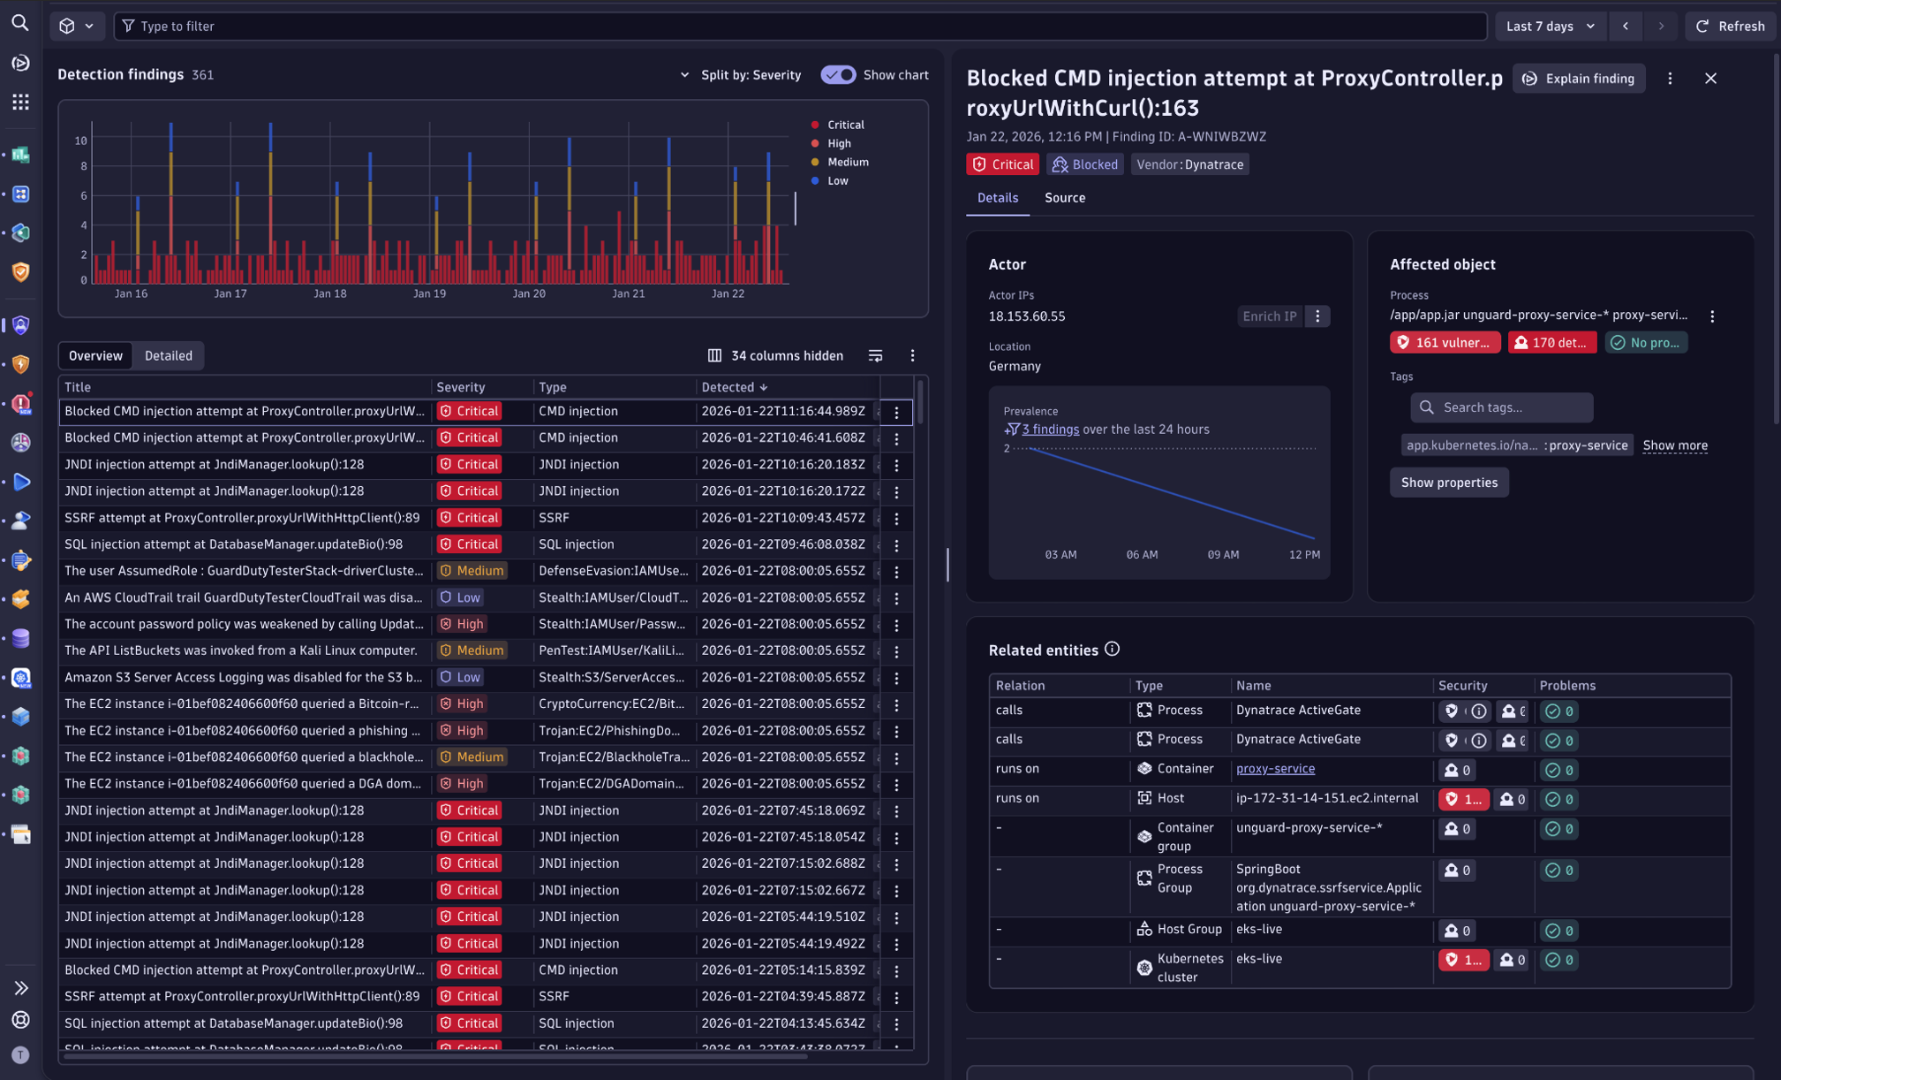The image size is (1920, 1080).
Task: Open the kebab menu beside Explain finding
Action: pos(1669,78)
